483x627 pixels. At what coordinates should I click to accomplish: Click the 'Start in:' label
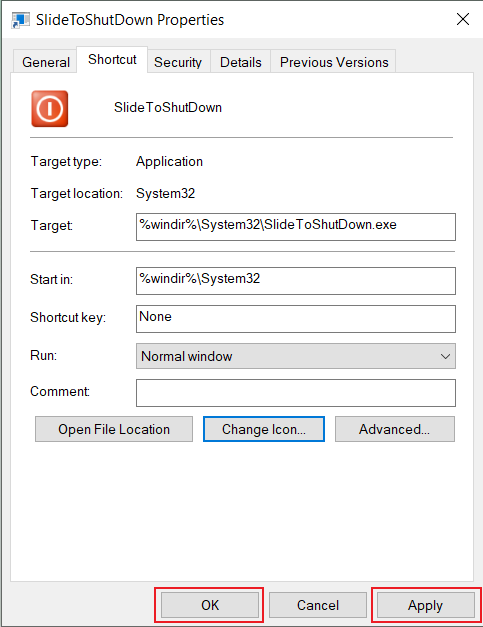pos(52,279)
